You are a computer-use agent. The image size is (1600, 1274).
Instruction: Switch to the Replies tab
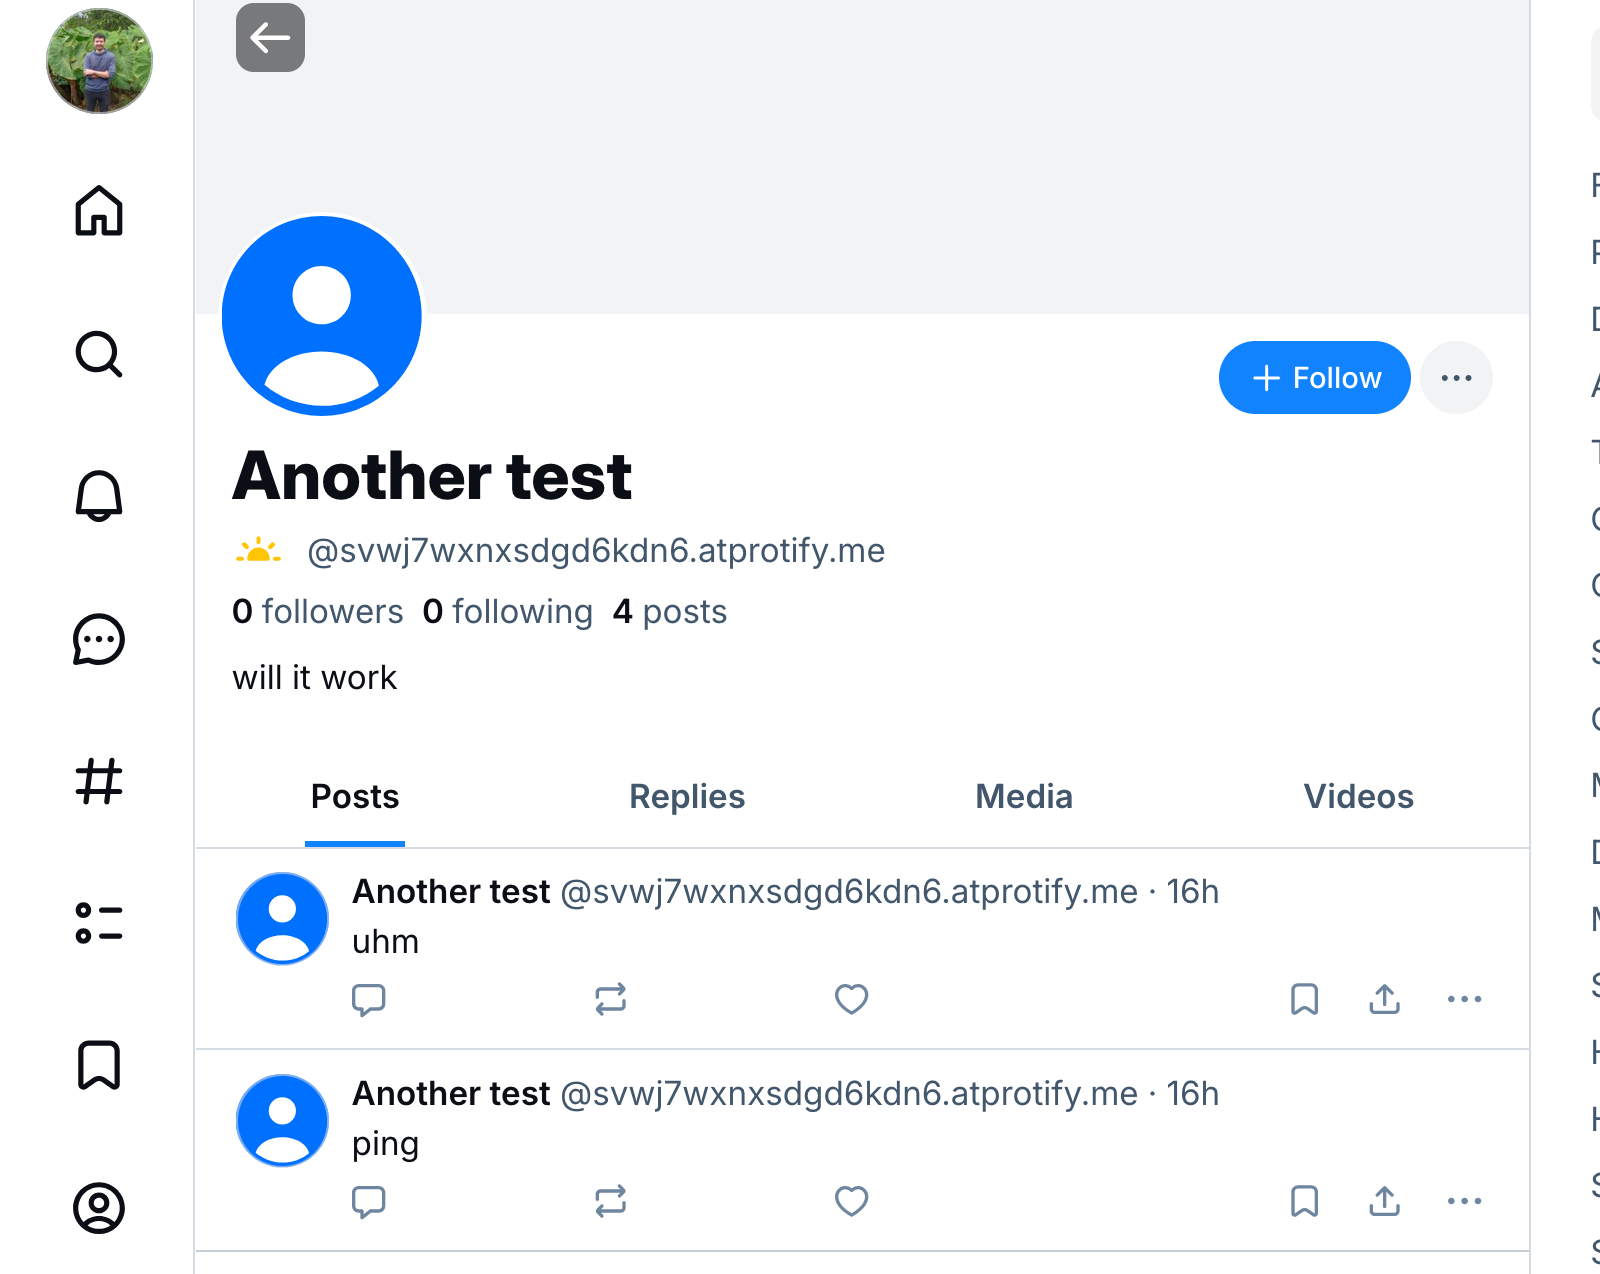pos(687,797)
